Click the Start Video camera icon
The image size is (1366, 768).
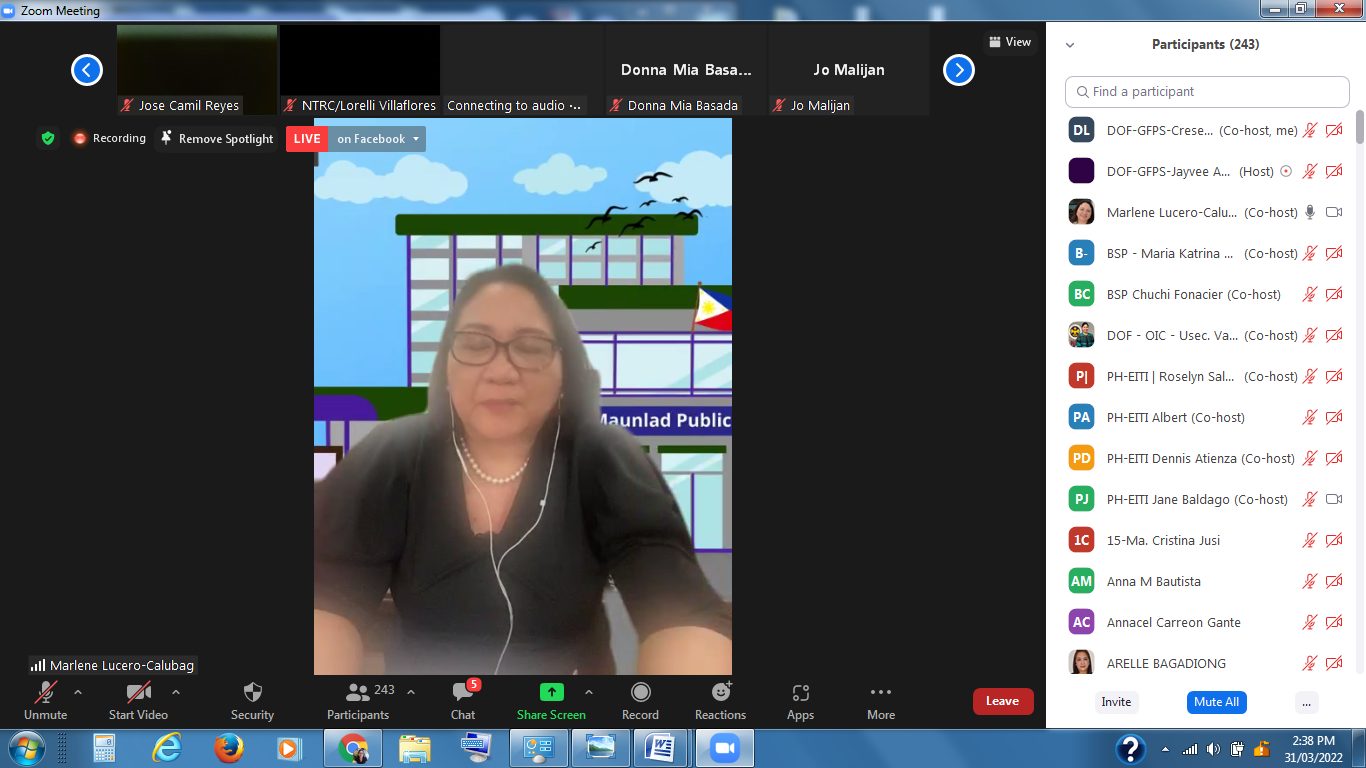[138, 692]
